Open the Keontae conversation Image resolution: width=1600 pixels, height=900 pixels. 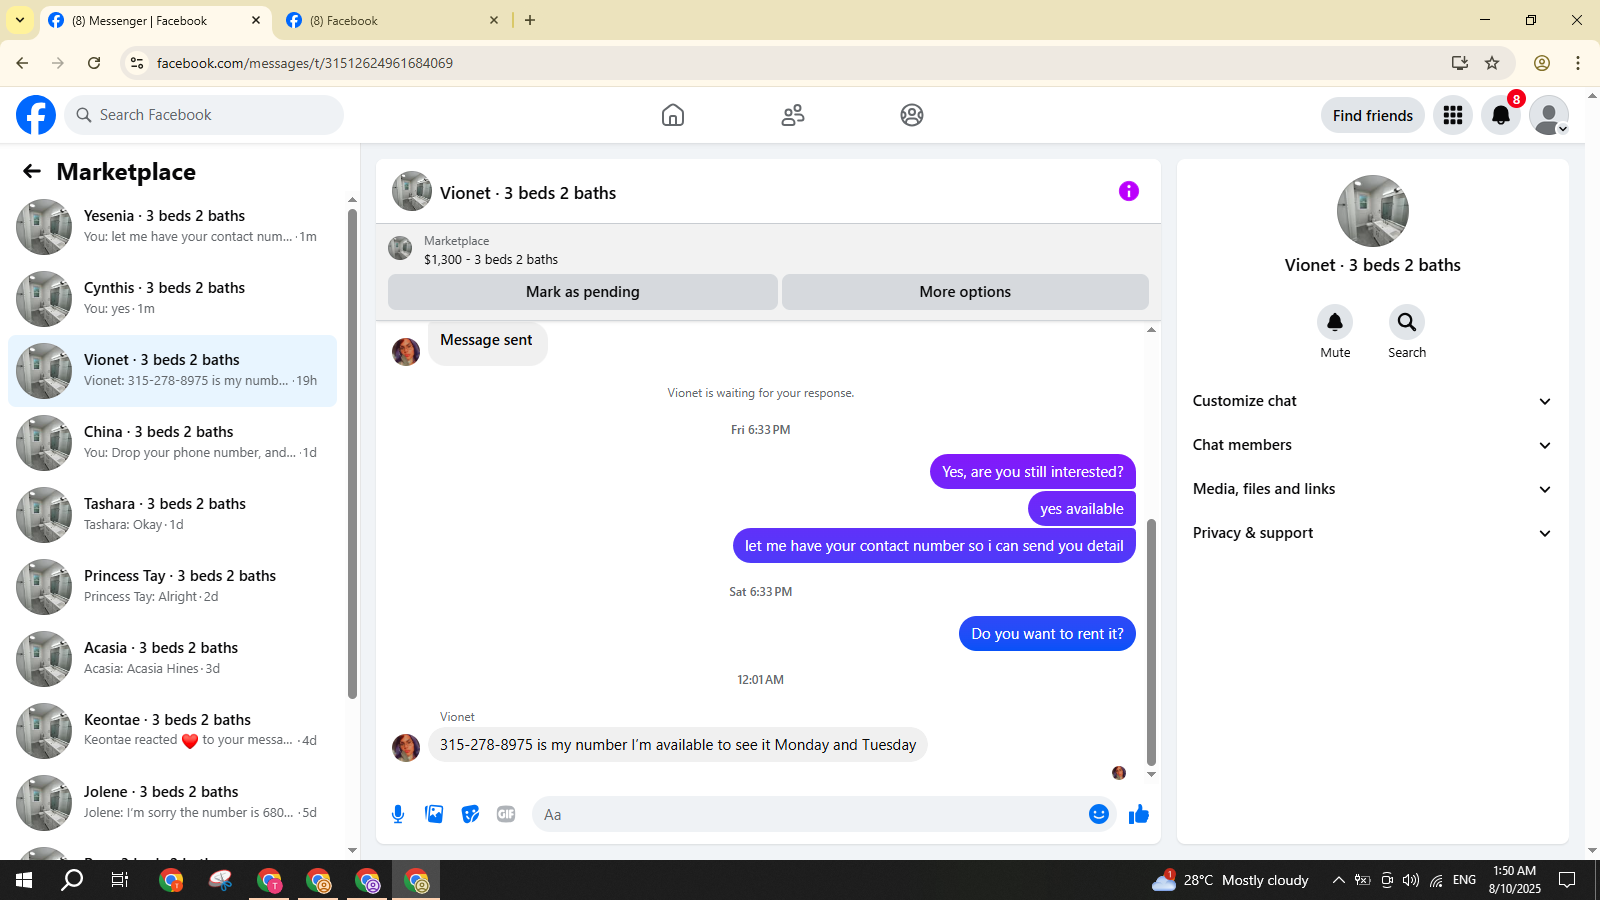[172, 731]
